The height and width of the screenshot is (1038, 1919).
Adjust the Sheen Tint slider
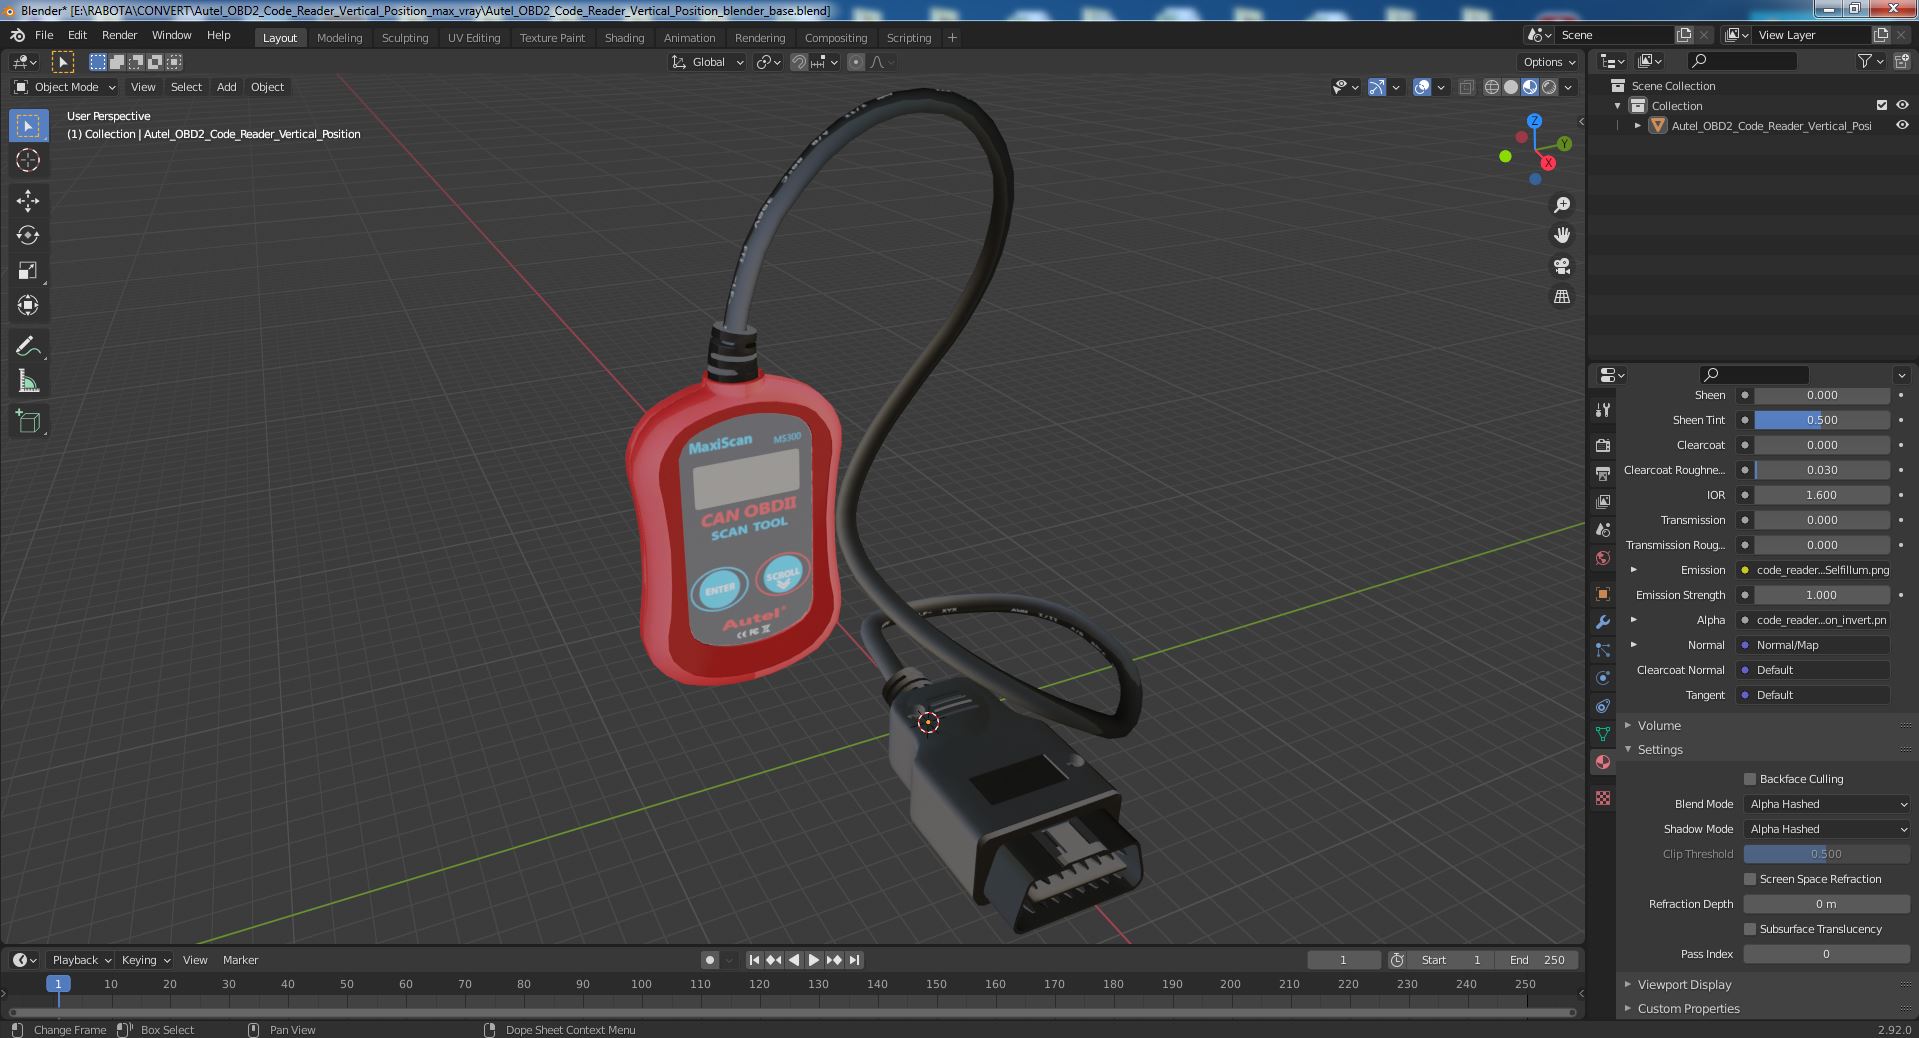1822,420
